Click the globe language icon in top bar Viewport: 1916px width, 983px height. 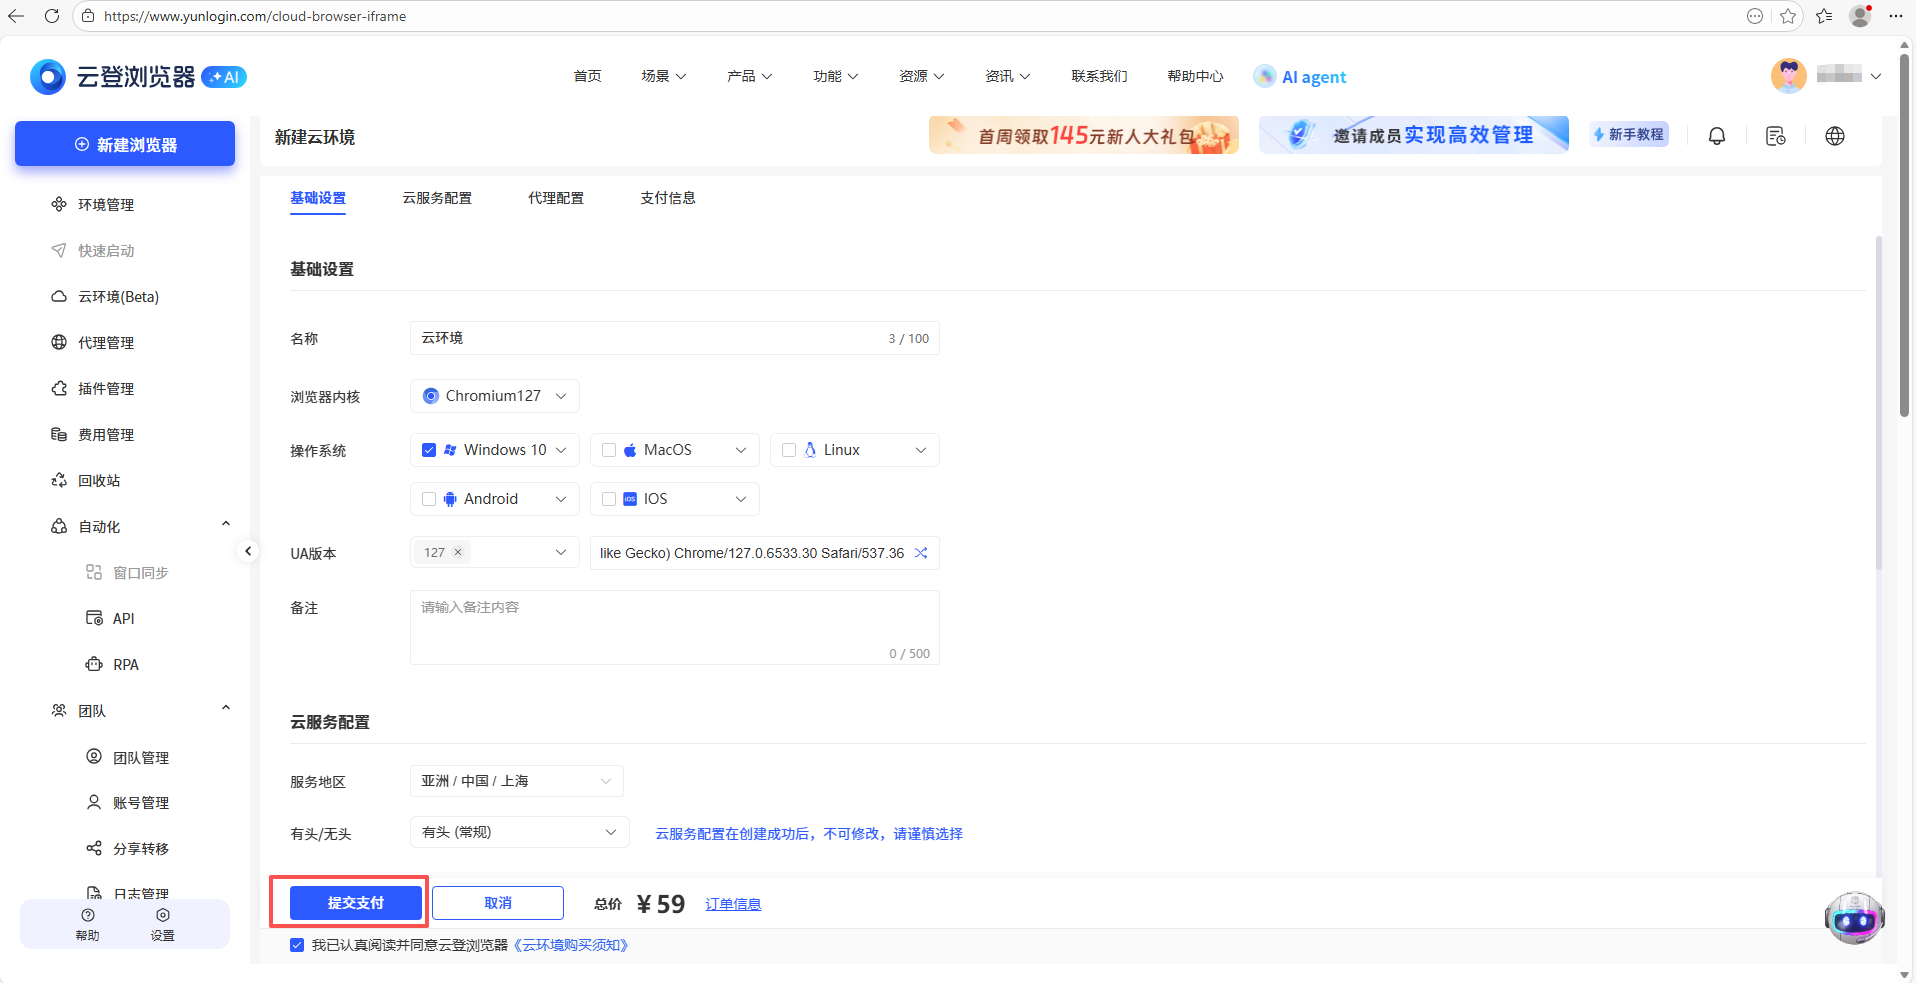1835,136
